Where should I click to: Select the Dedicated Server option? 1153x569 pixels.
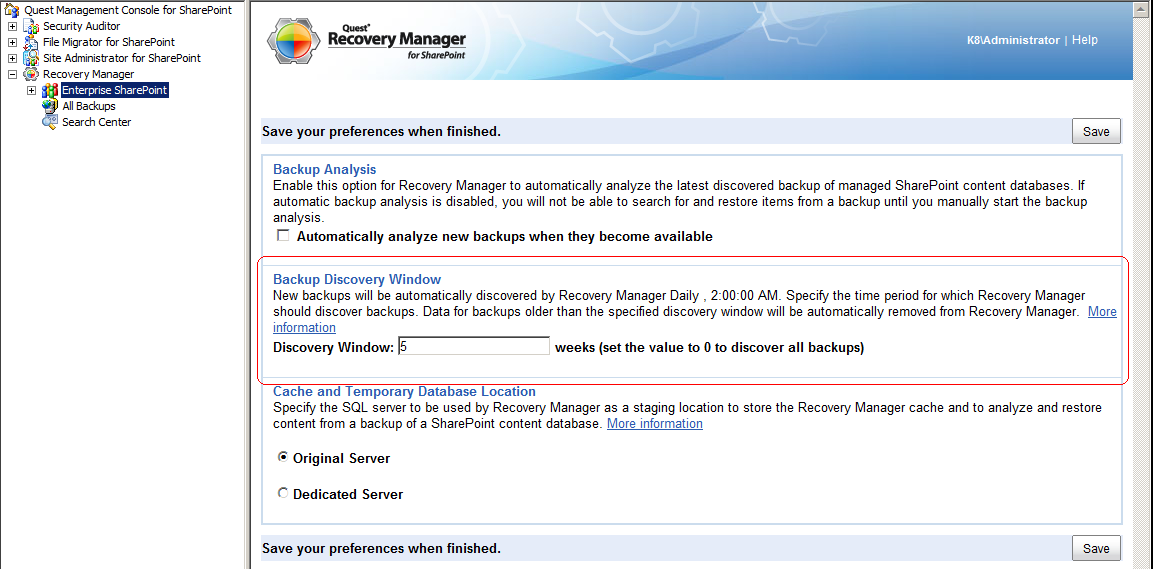[x=283, y=494]
